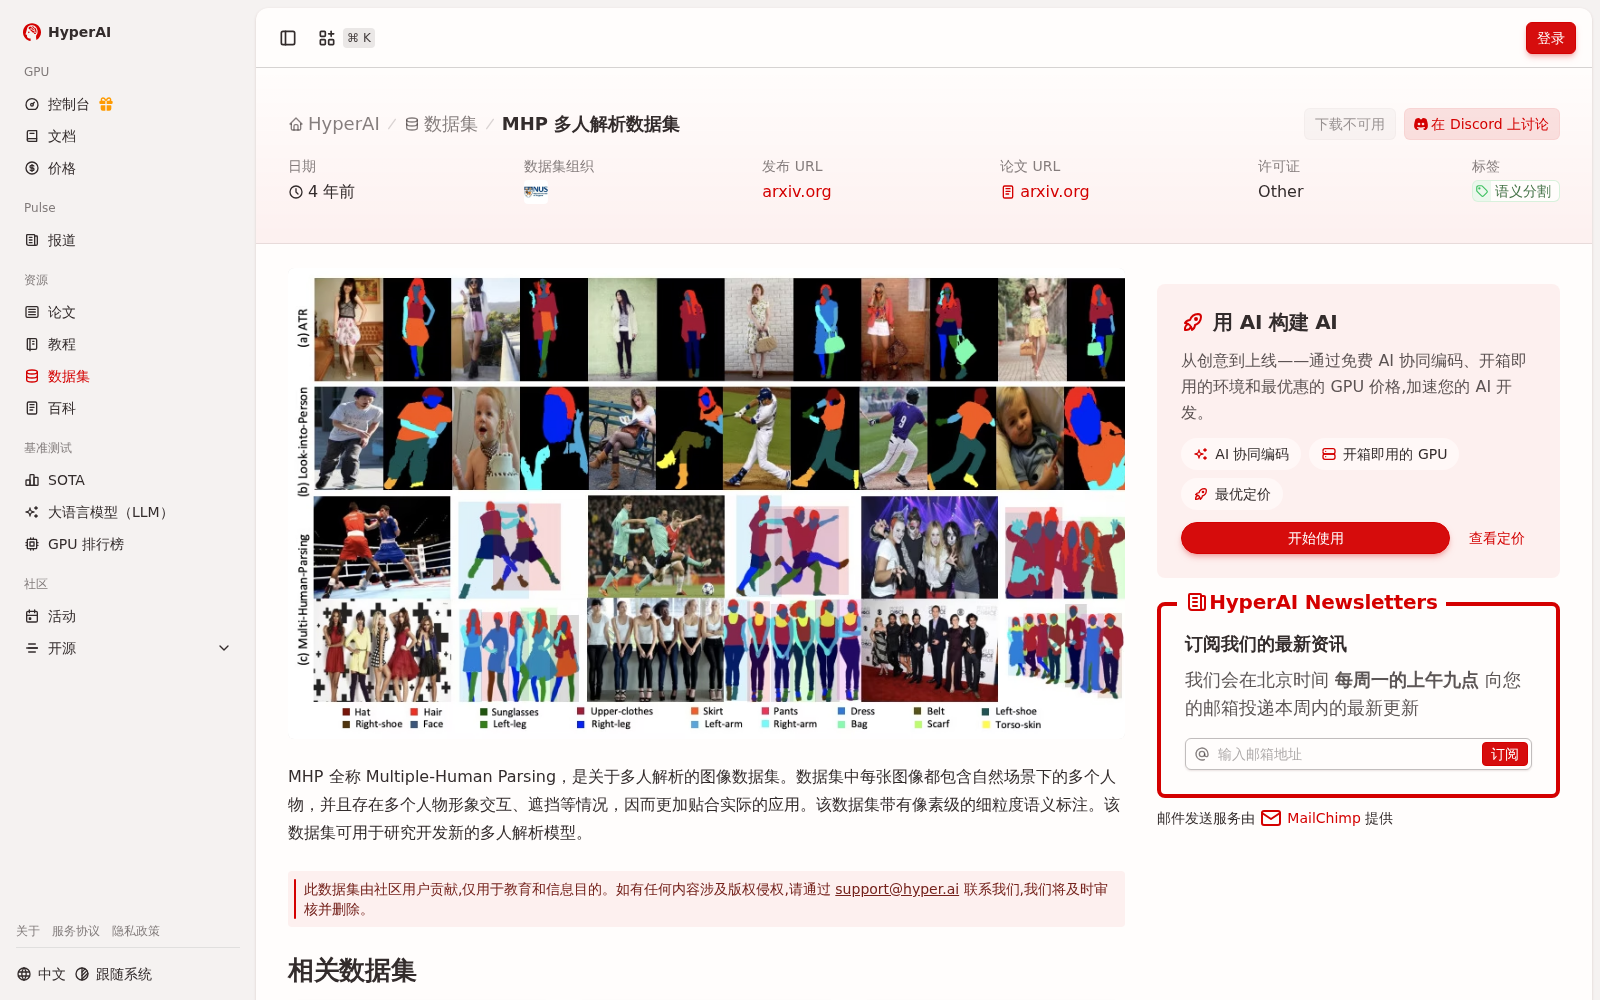Click the theme half-circle icon

tap(82, 974)
